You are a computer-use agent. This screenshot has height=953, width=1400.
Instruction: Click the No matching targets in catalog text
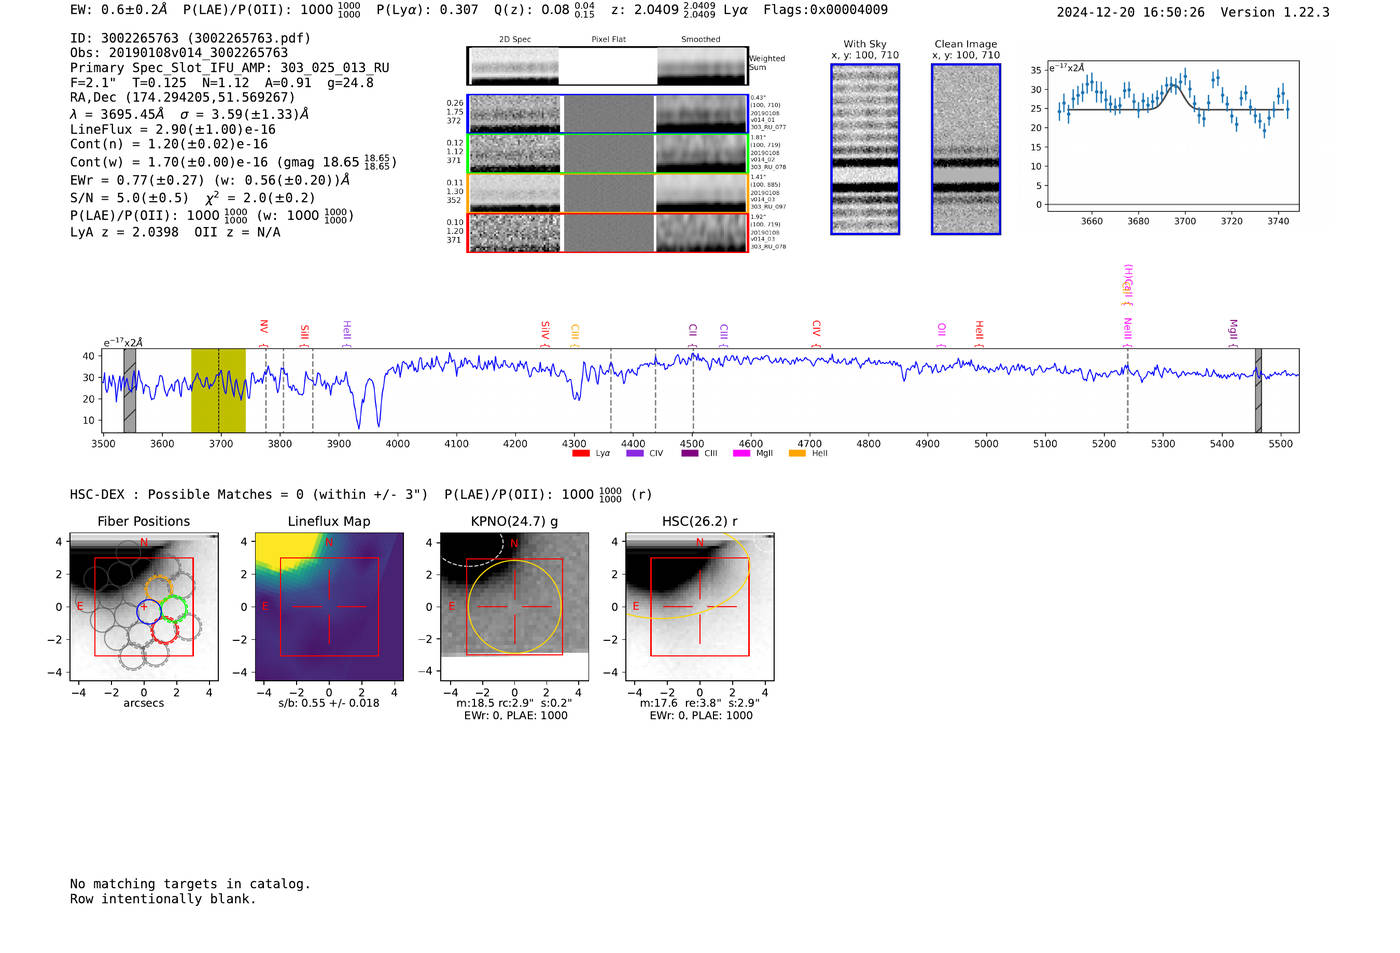point(190,884)
